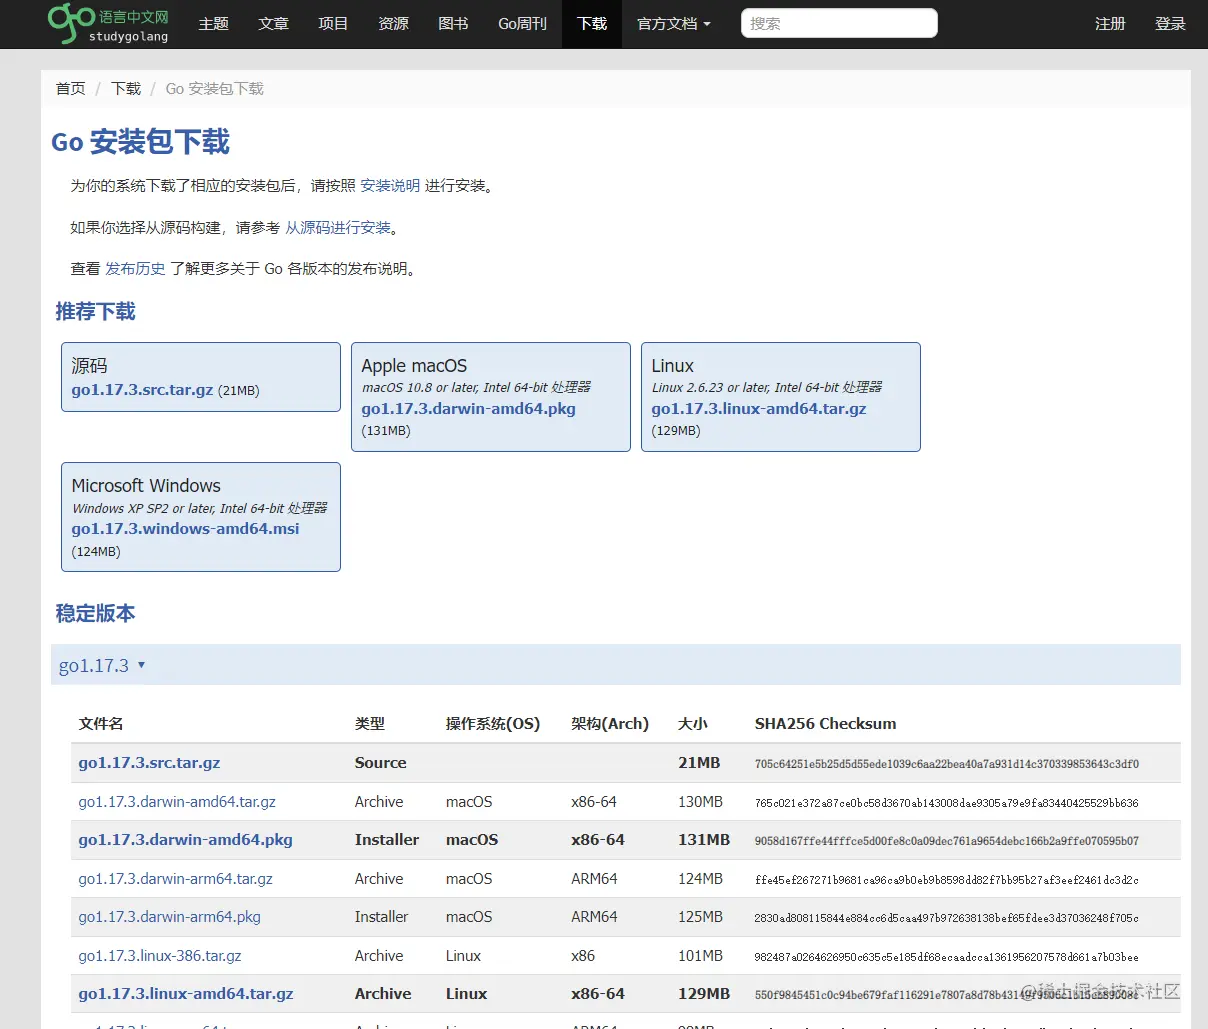Download go1.17.3.linux-amd64.tar.gz from Linux card

click(x=759, y=409)
